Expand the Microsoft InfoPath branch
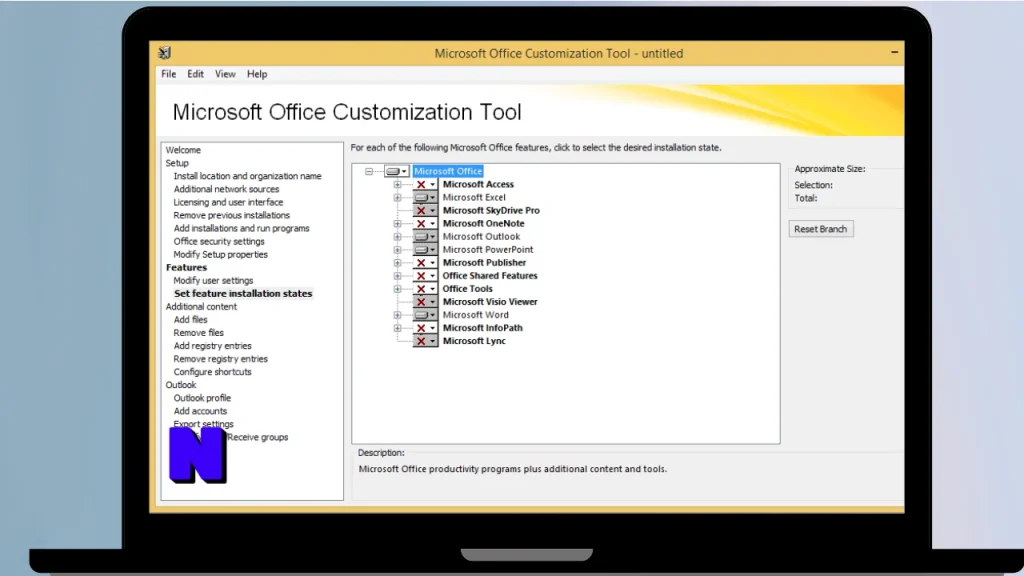Image resolution: width=1024 pixels, height=576 pixels. click(397, 328)
